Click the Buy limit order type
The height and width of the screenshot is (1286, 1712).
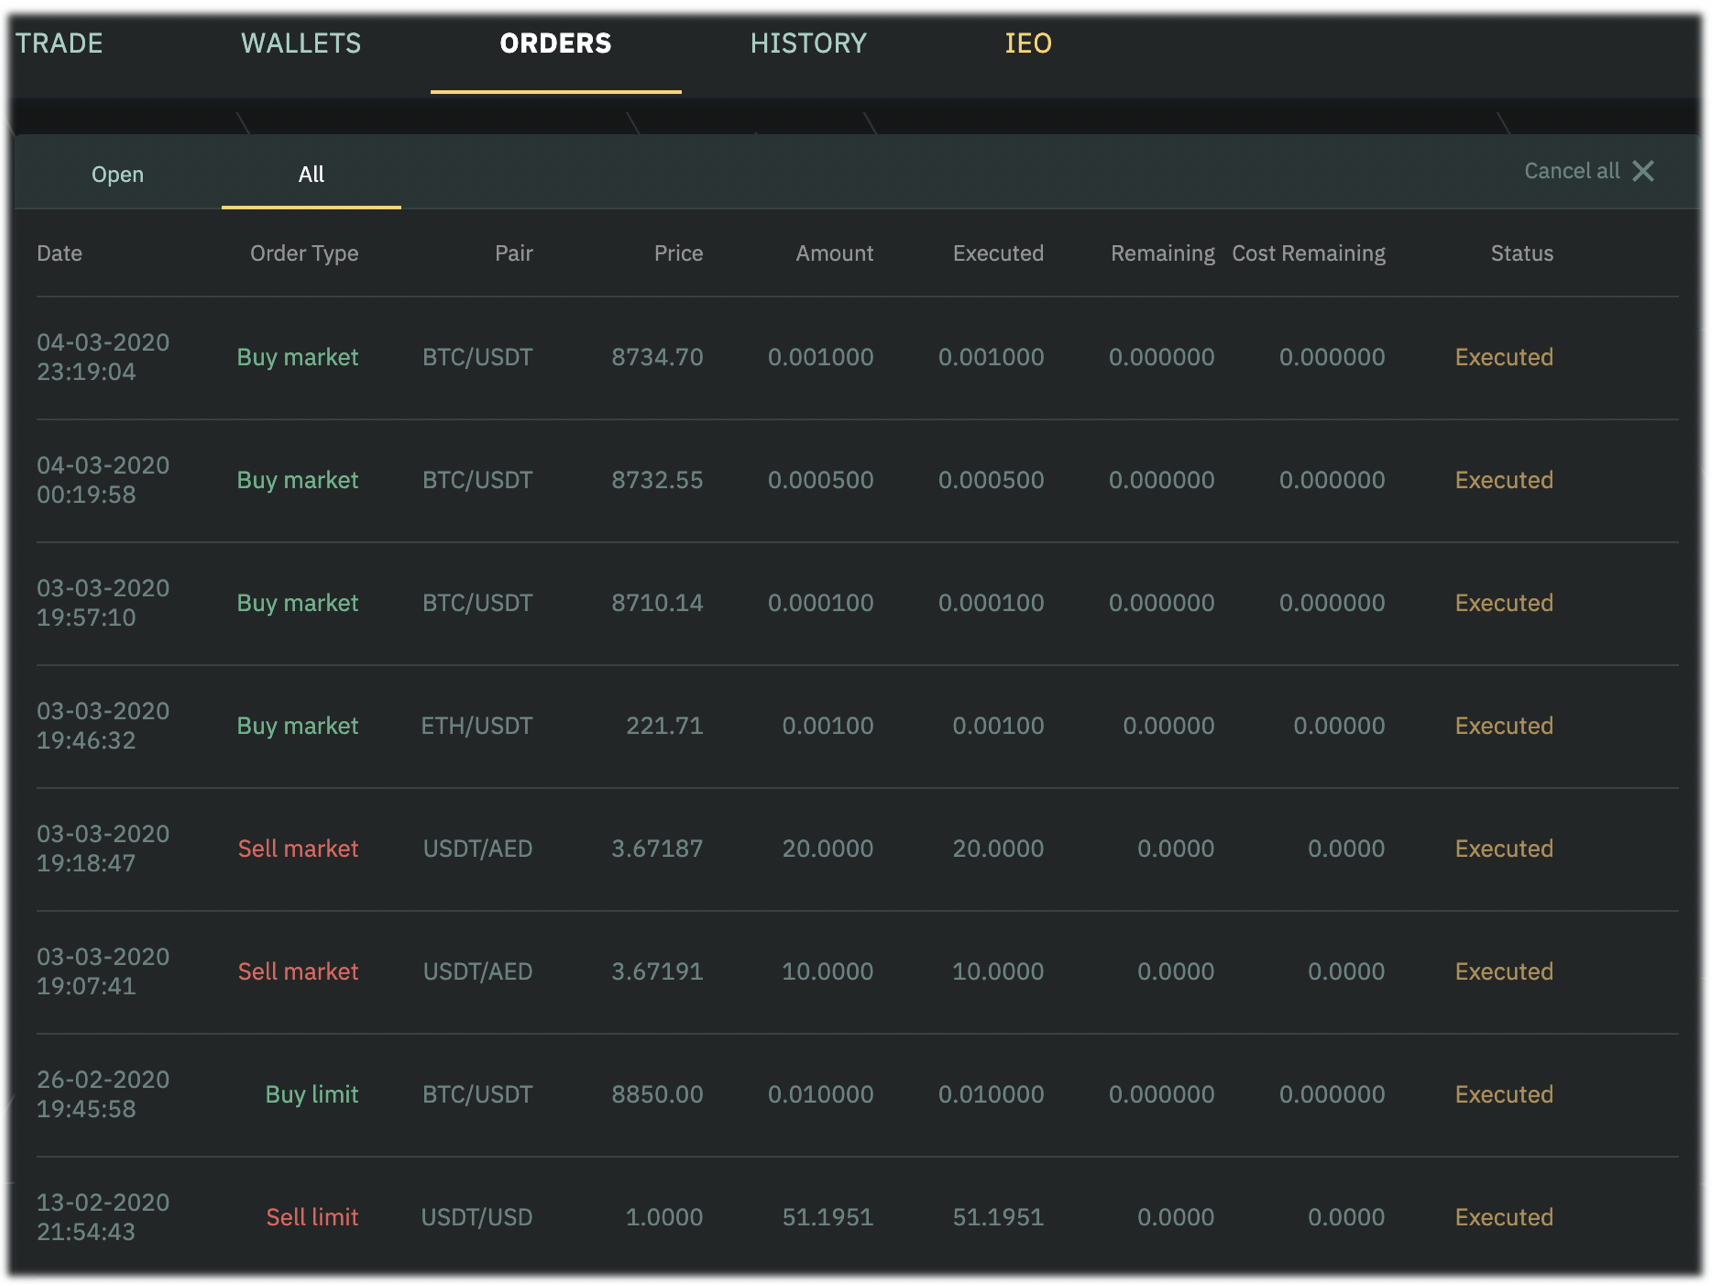[x=311, y=1094]
